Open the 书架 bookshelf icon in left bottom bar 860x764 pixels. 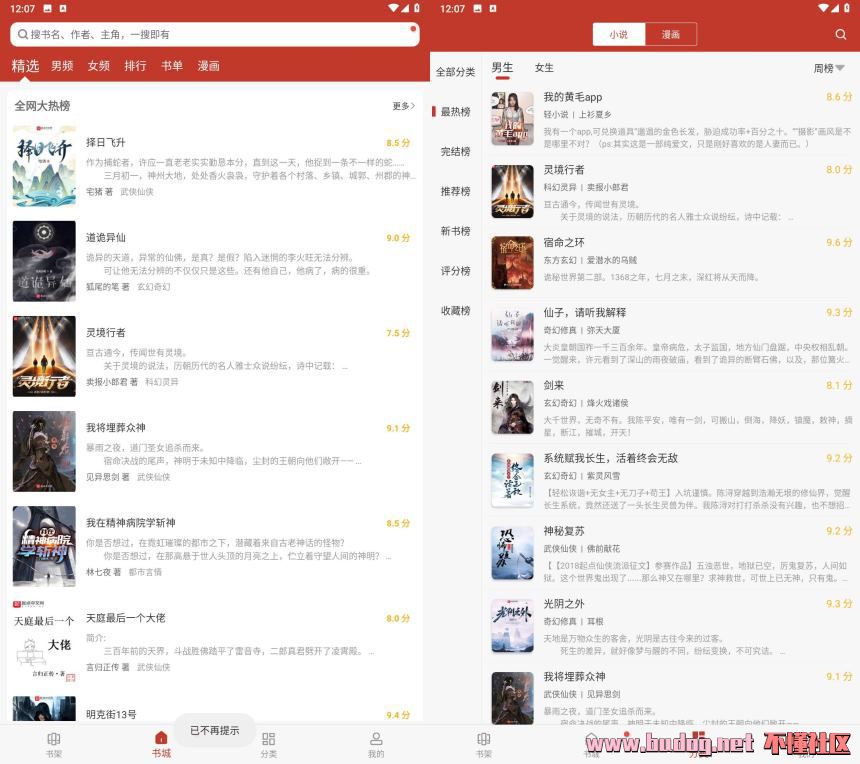click(54, 739)
